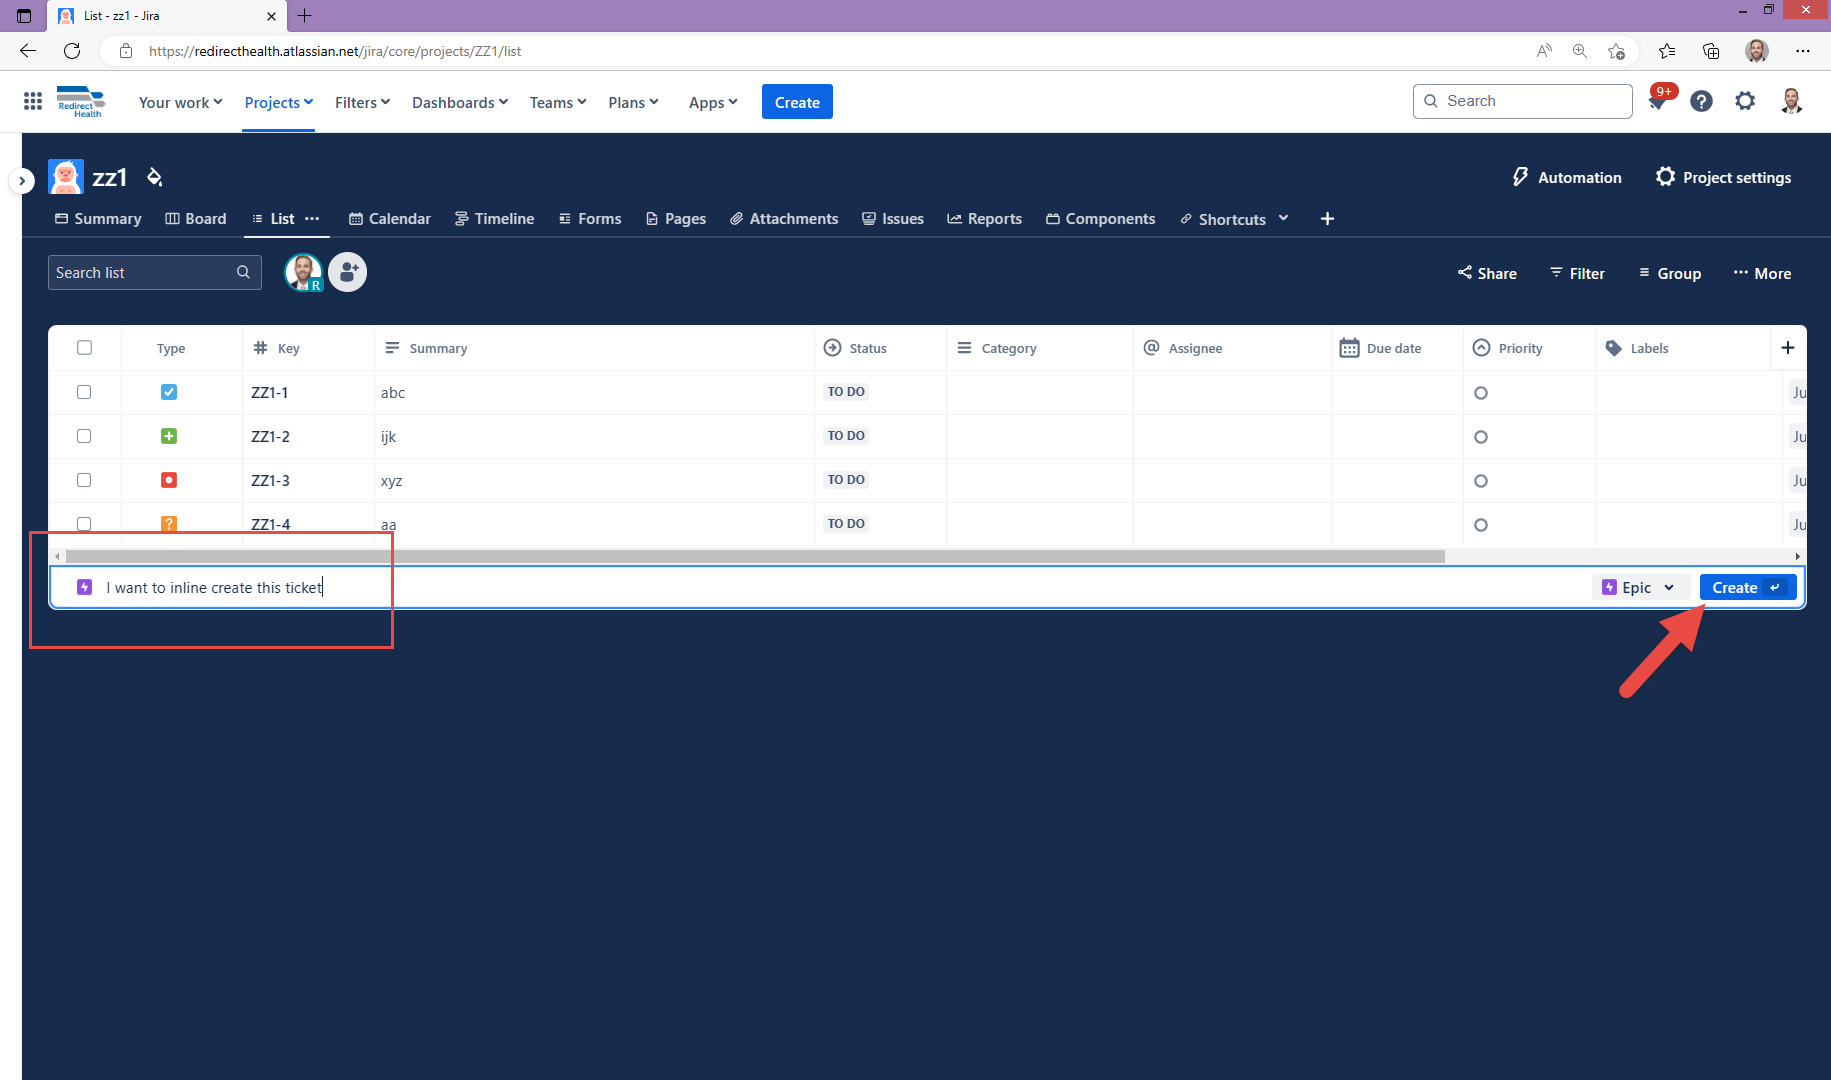Open the Jira settings gear icon
This screenshot has width=1831, height=1080.
click(1745, 101)
